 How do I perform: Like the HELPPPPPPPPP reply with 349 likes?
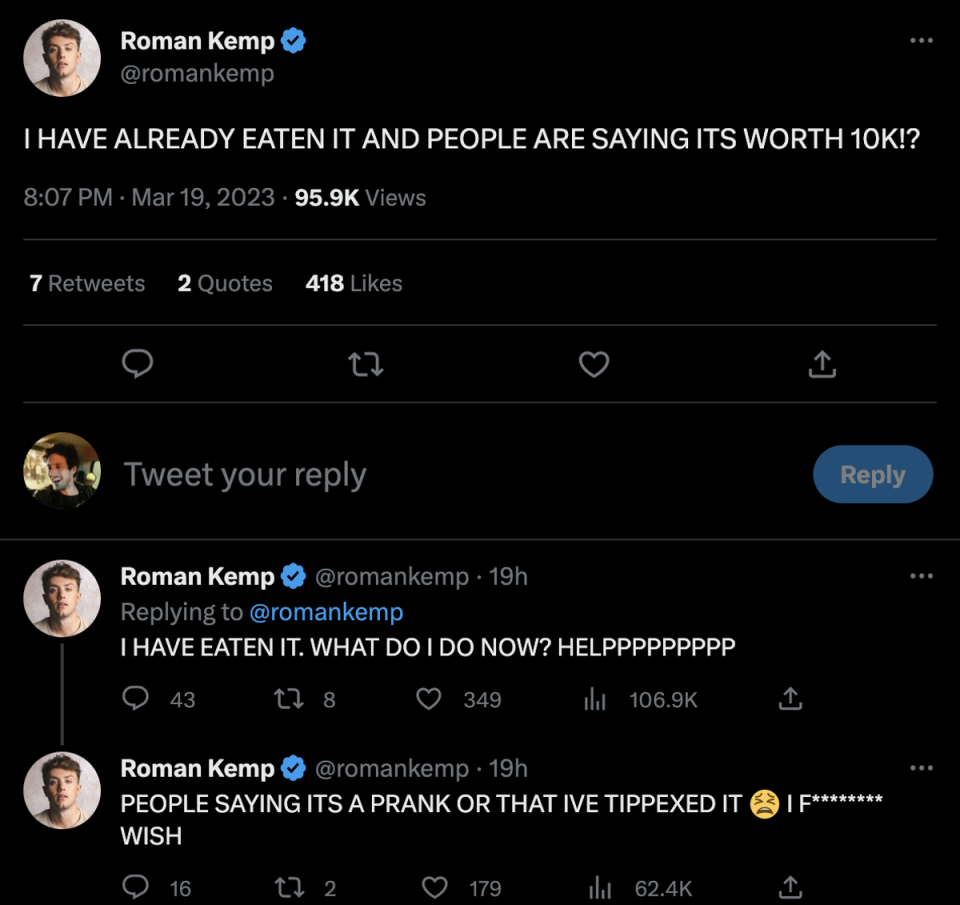click(429, 699)
